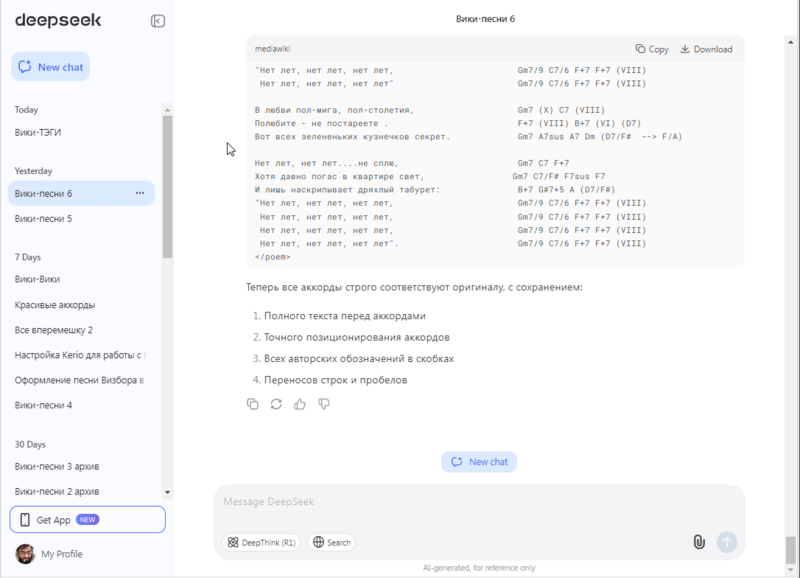Select the Вики-песни 6 conversation
This screenshot has width=800, height=578.
click(82, 193)
